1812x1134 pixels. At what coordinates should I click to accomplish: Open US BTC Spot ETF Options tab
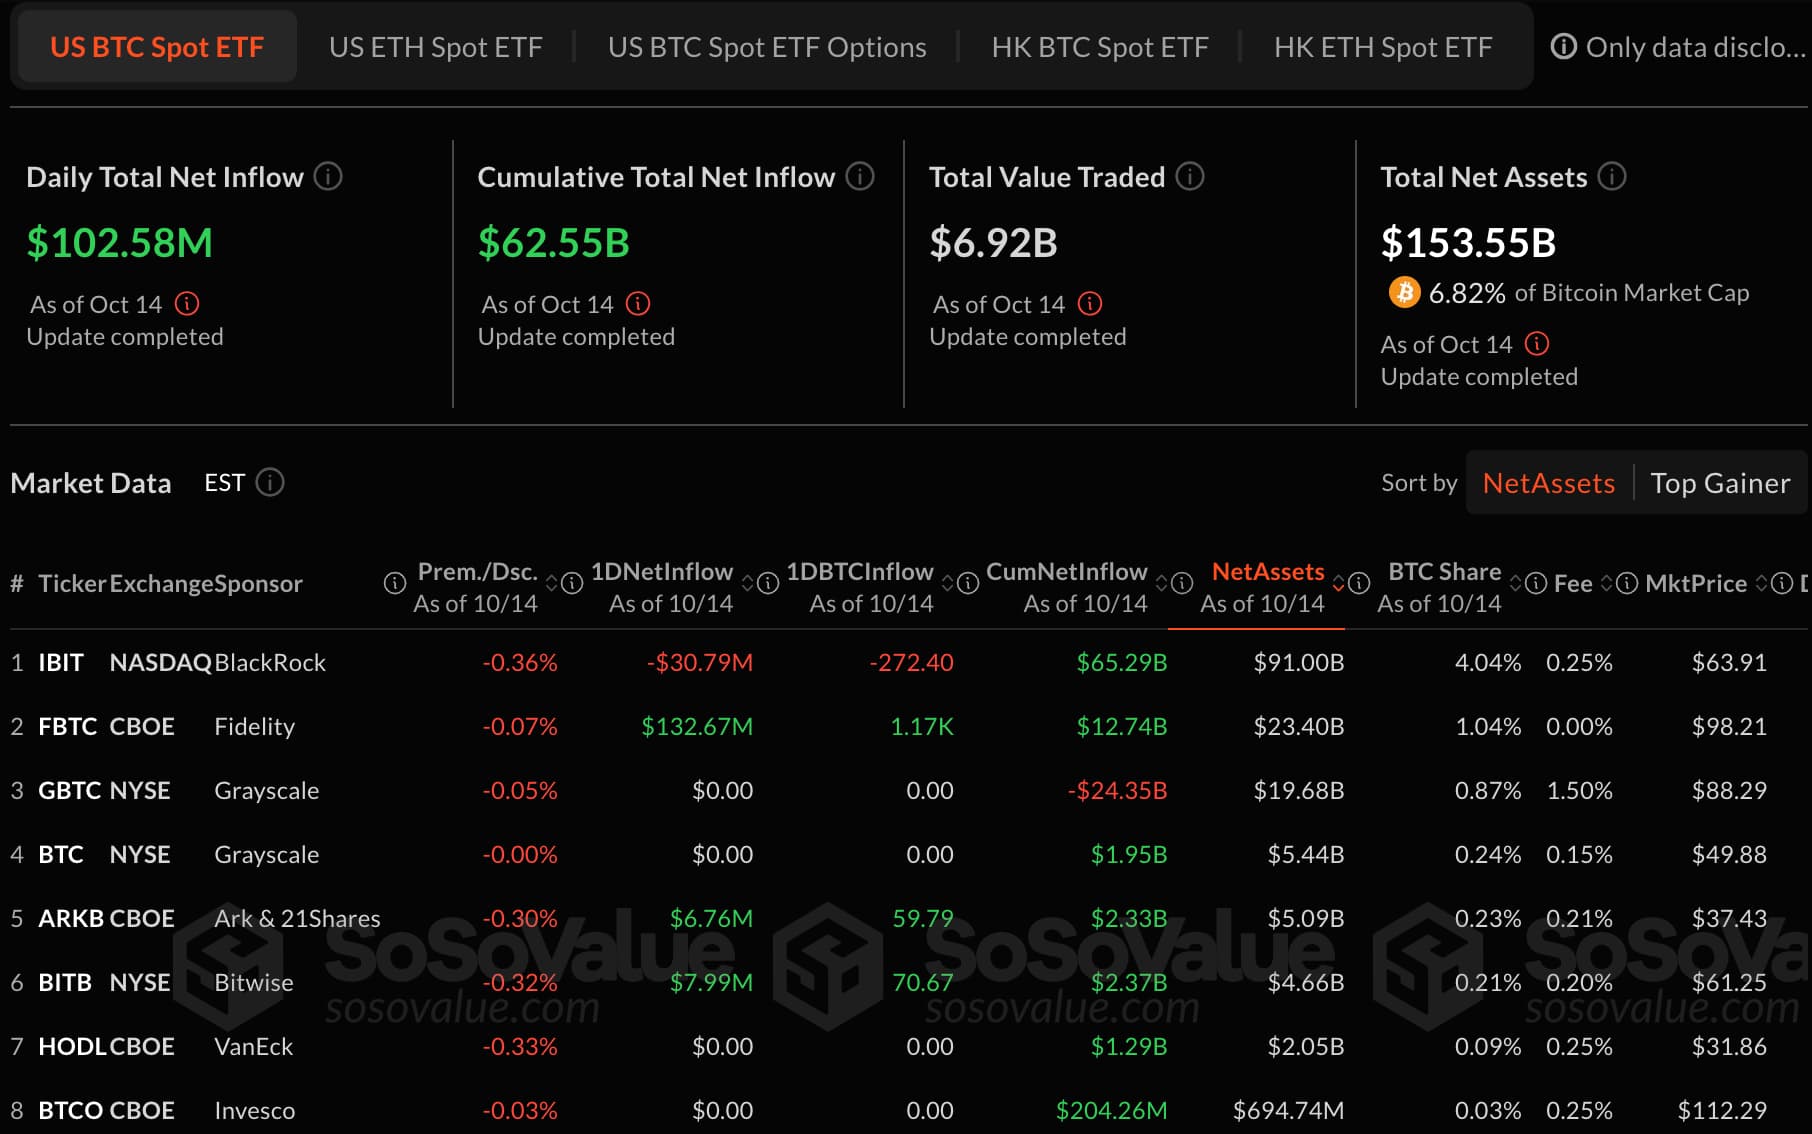point(767,47)
